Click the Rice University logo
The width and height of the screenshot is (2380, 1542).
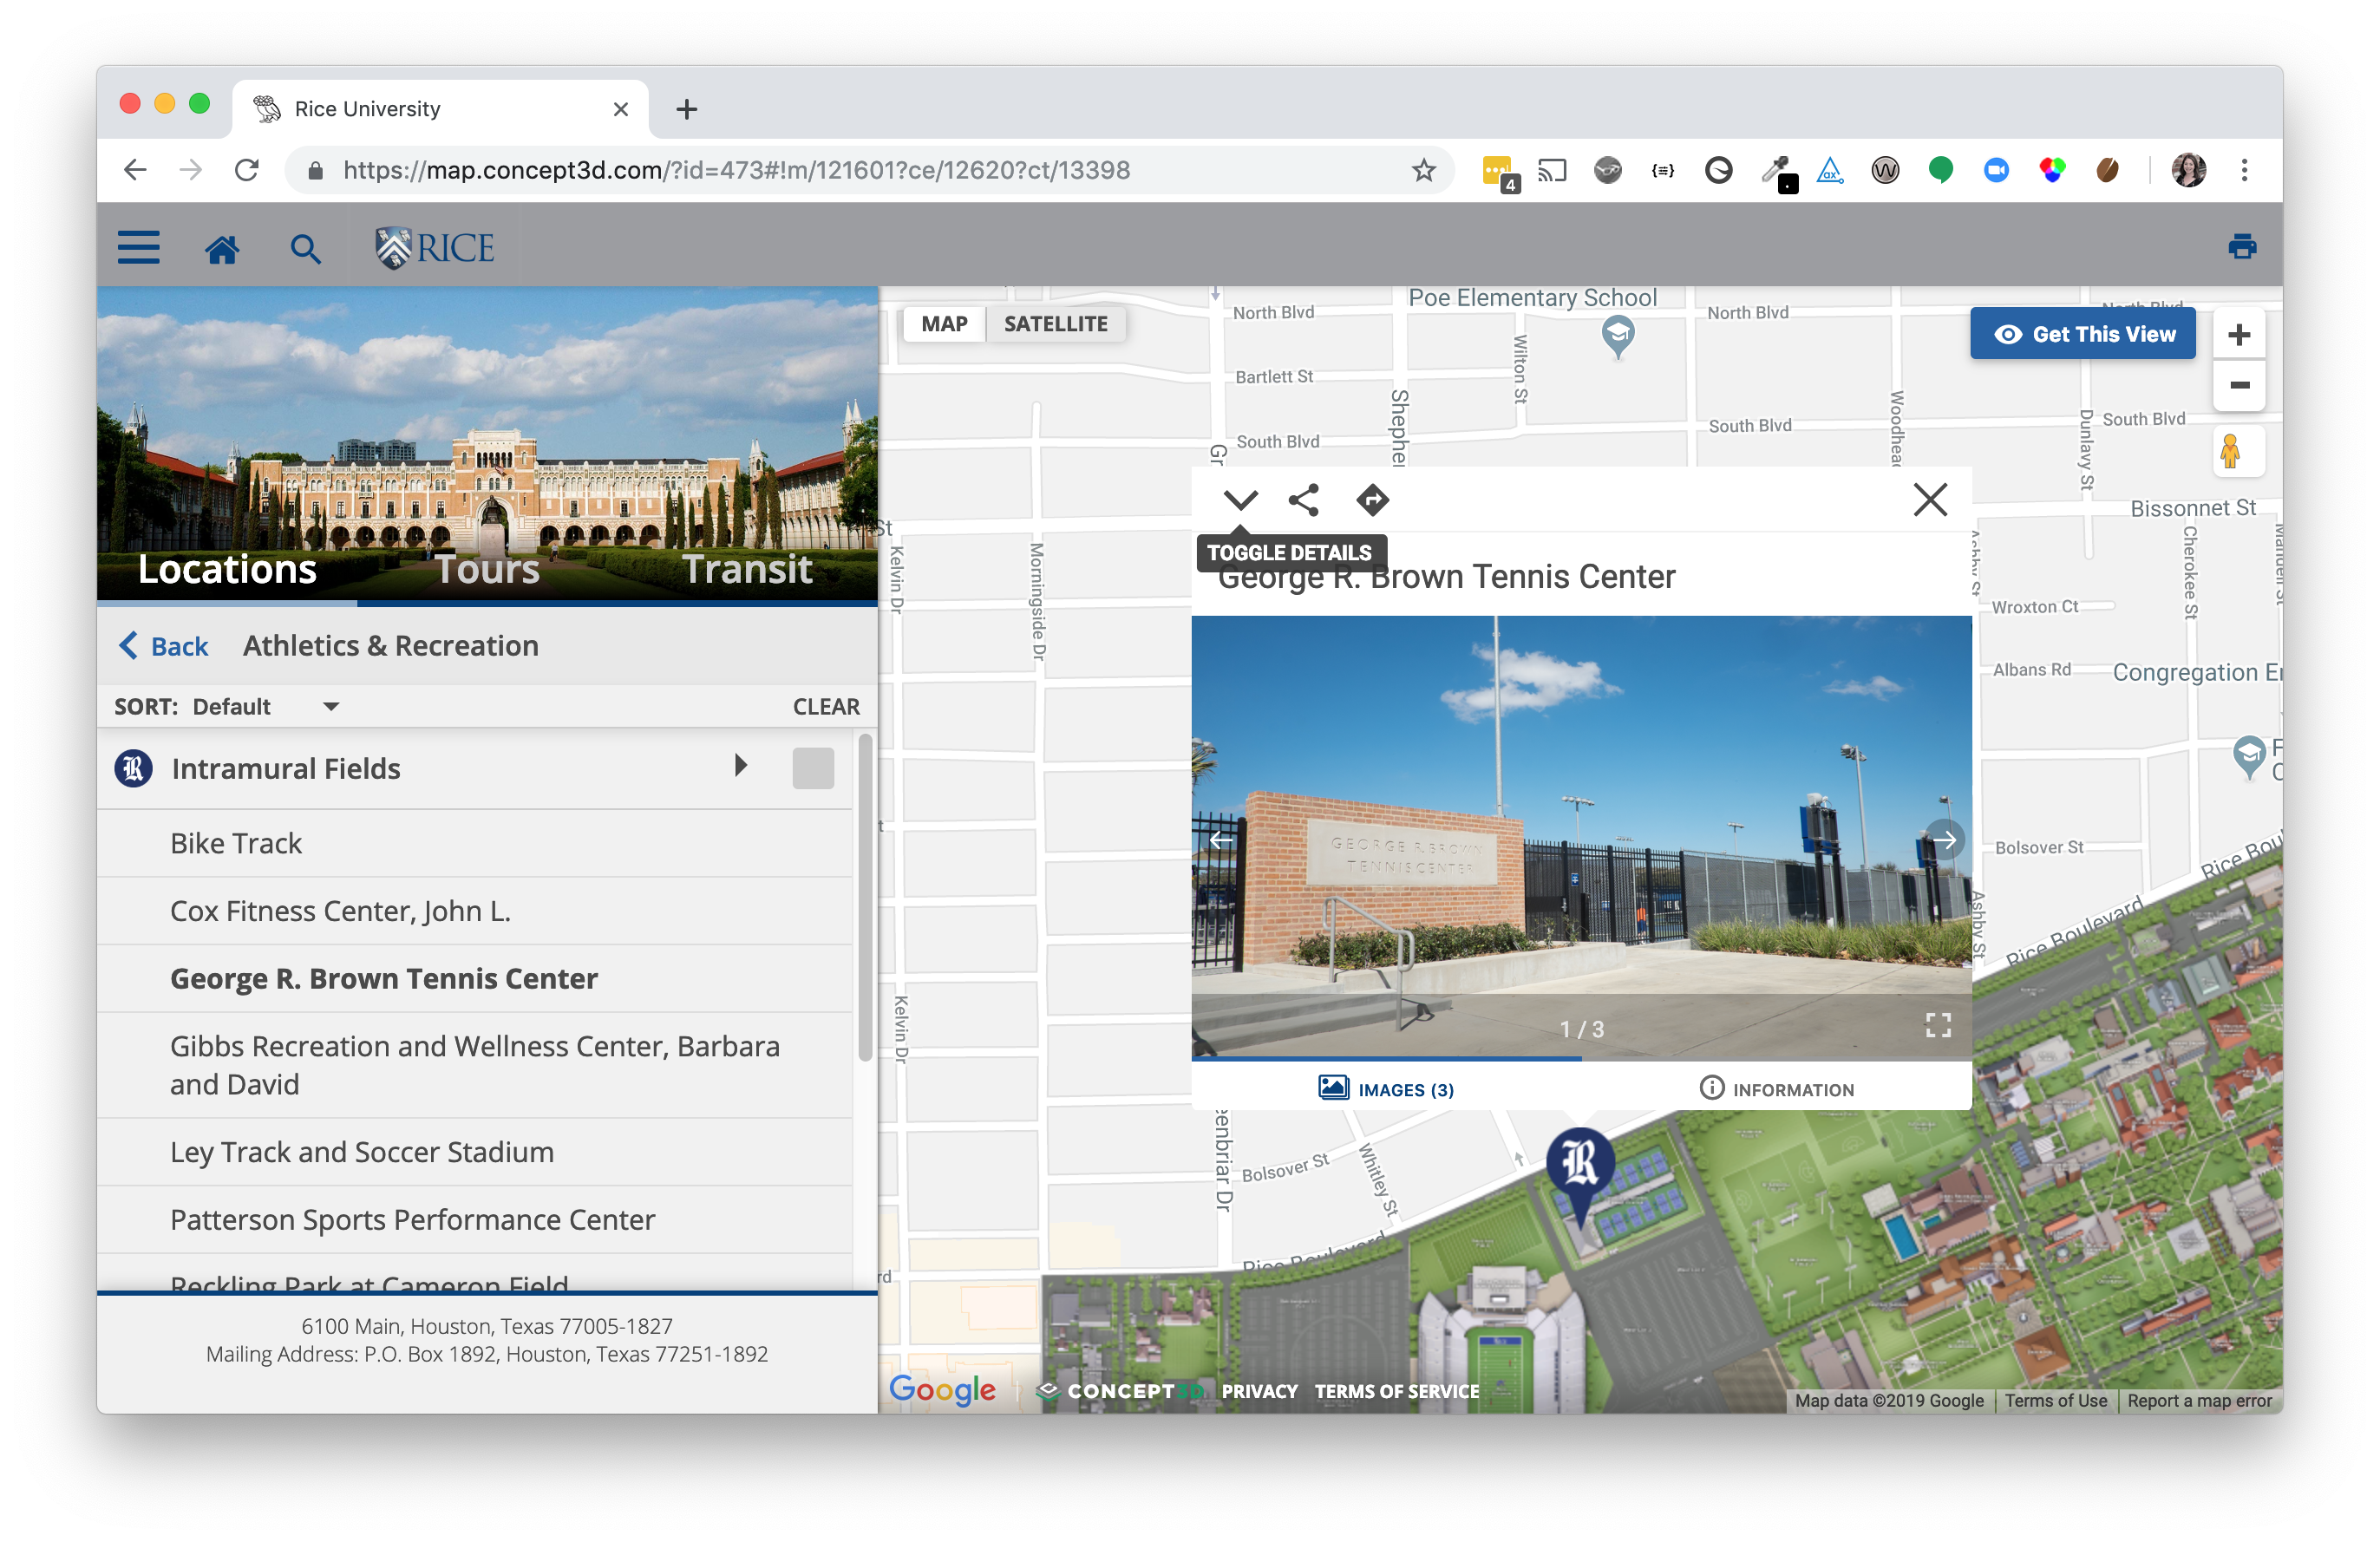tap(434, 248)
